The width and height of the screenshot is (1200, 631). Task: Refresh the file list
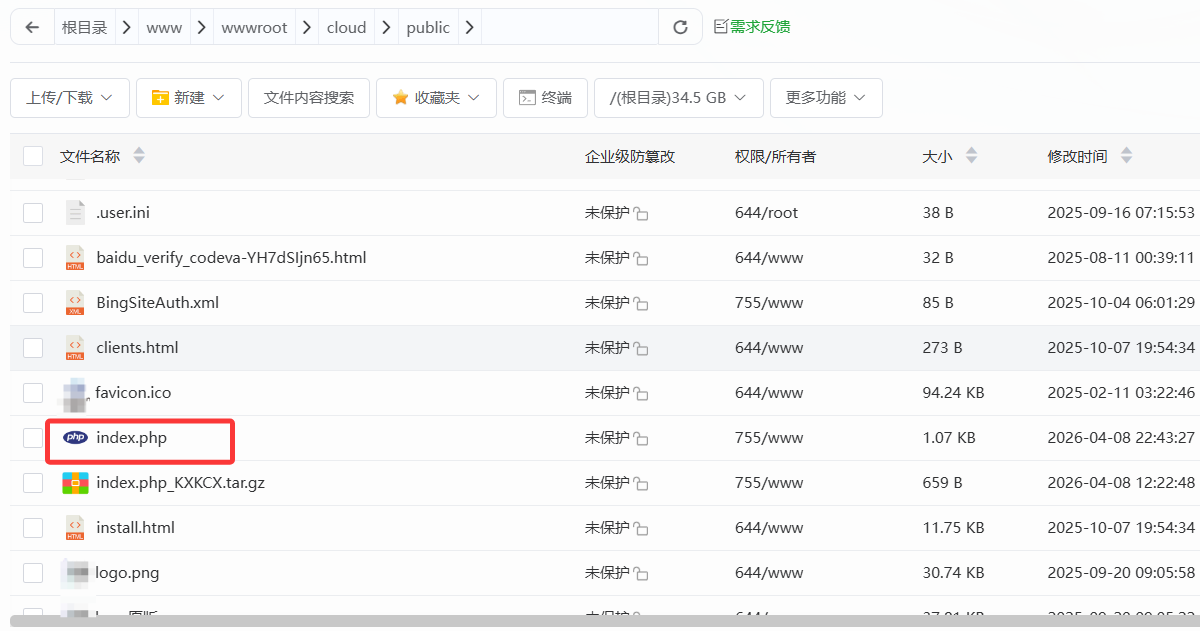(x=681, y=28)
